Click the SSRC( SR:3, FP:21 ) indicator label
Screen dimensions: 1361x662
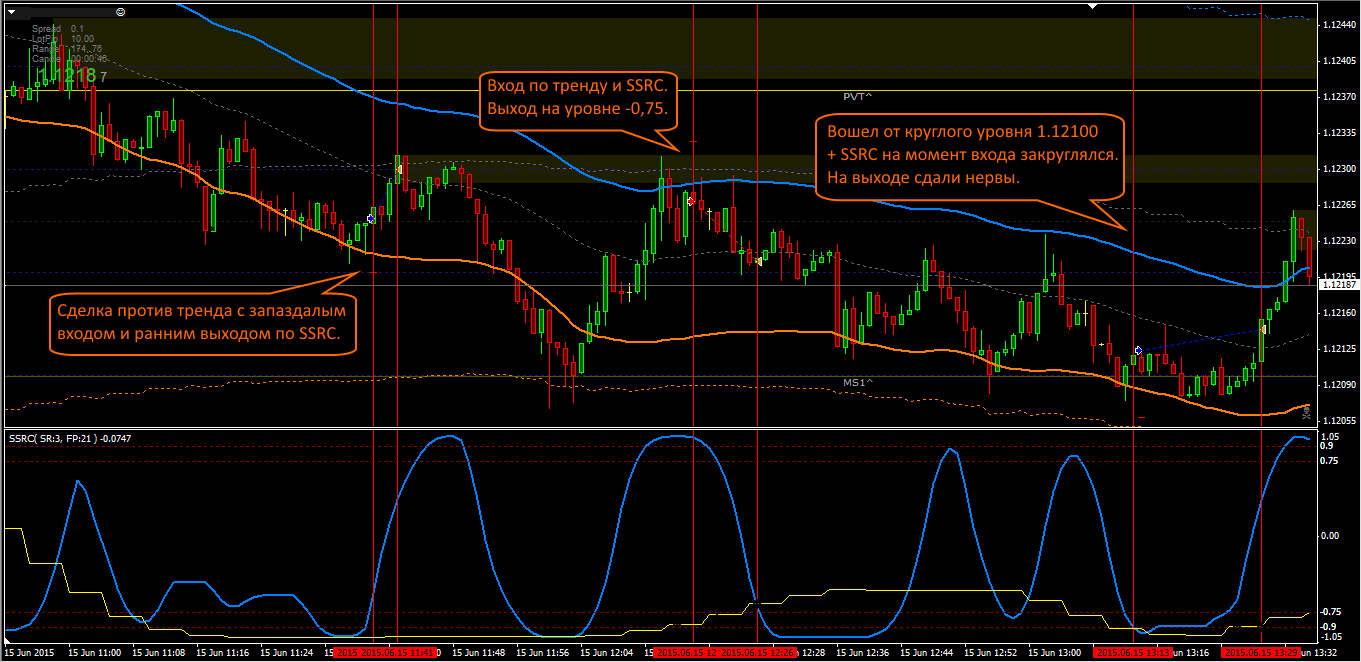(70, 438)
